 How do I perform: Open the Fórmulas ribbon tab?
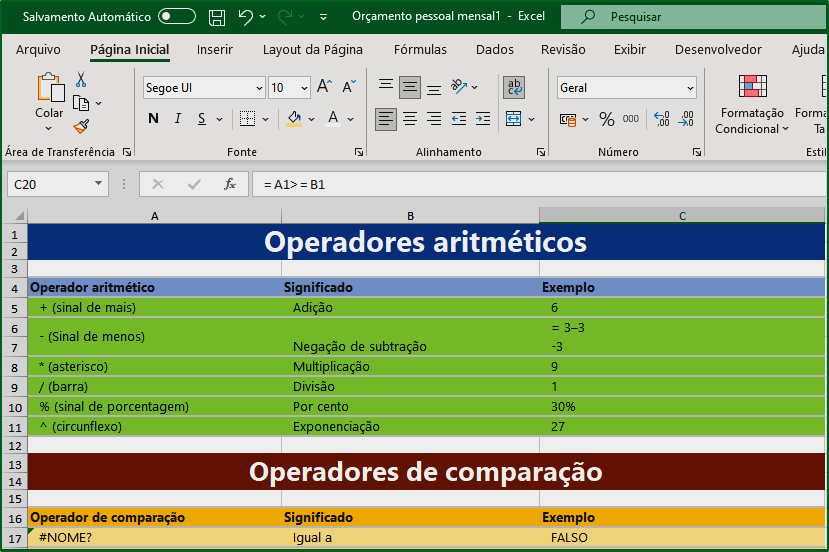click(420, 49)
